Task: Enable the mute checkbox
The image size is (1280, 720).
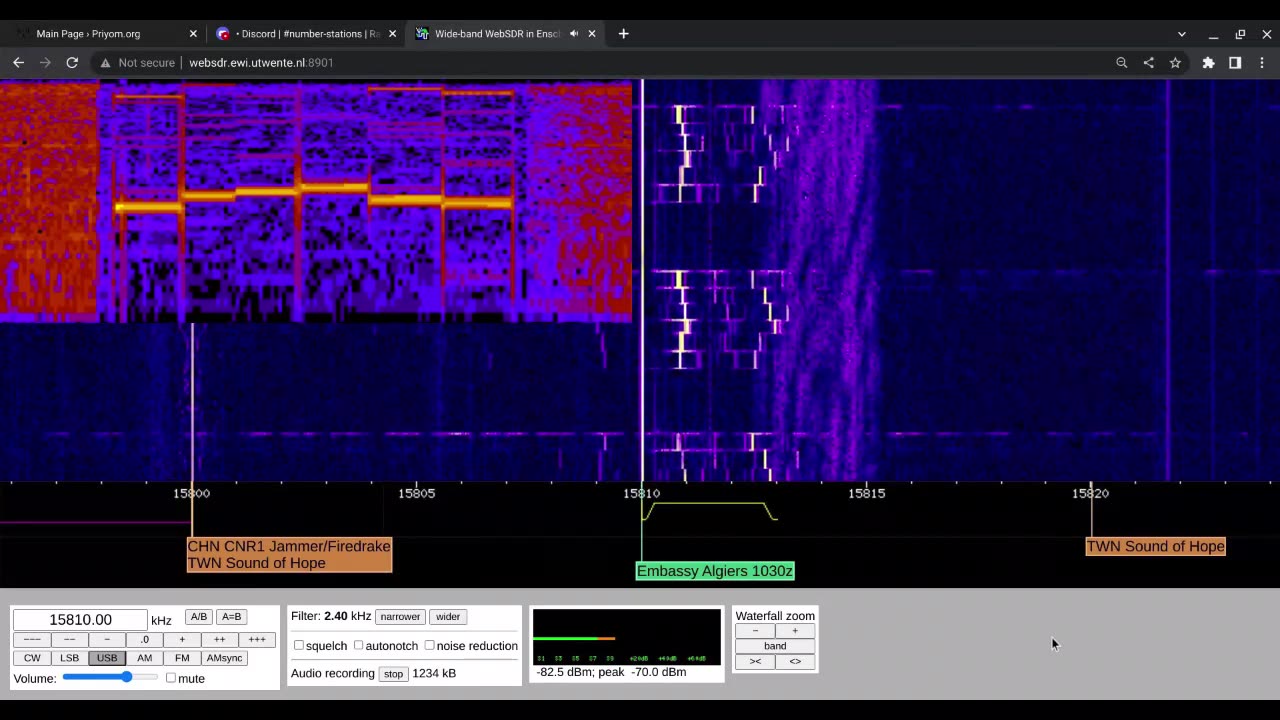Action: coord(171,678)
